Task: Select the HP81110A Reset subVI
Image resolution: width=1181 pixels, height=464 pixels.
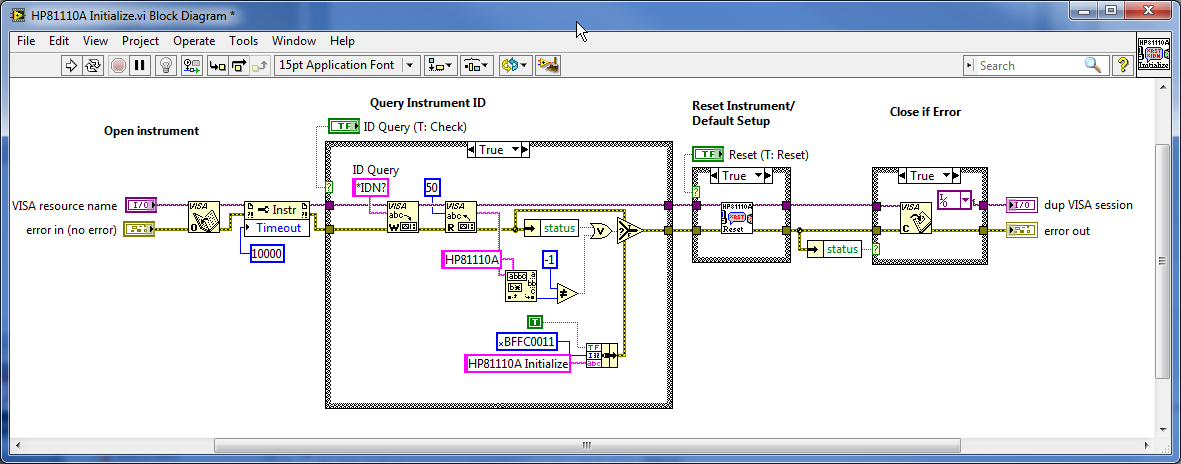Action: coord(737,218)
